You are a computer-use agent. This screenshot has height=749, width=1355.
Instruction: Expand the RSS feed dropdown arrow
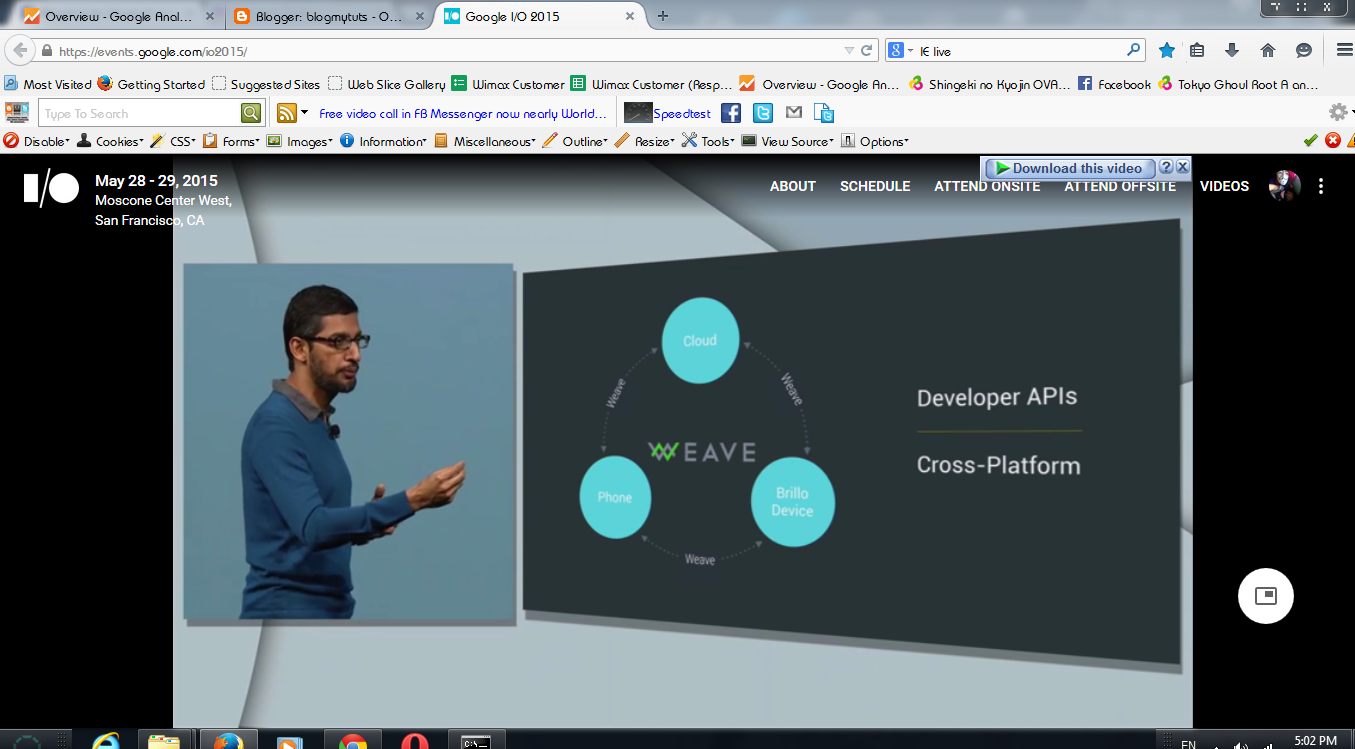304,113
